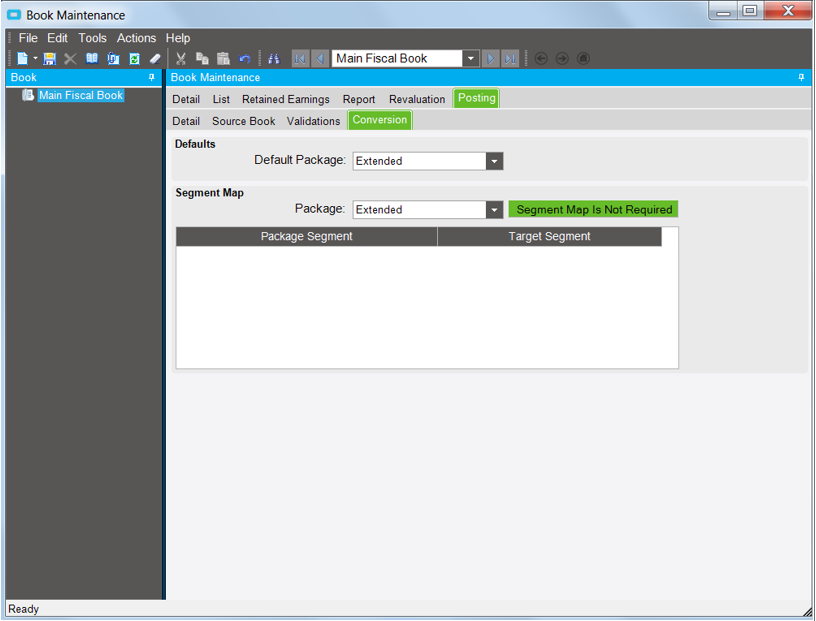
Task: Maximize the Book Maintenance window
Action: click(x=750, y=10)
